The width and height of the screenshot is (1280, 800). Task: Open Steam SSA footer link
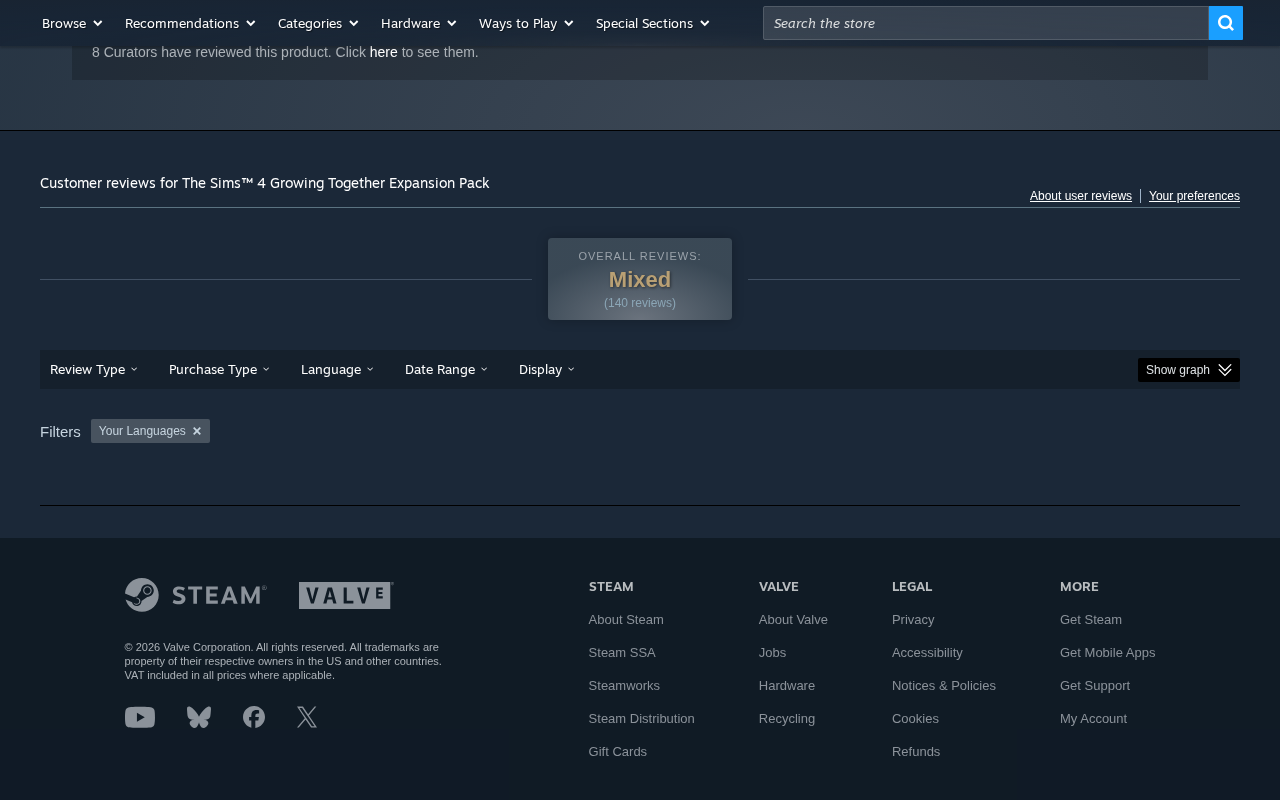coord(622,653)
